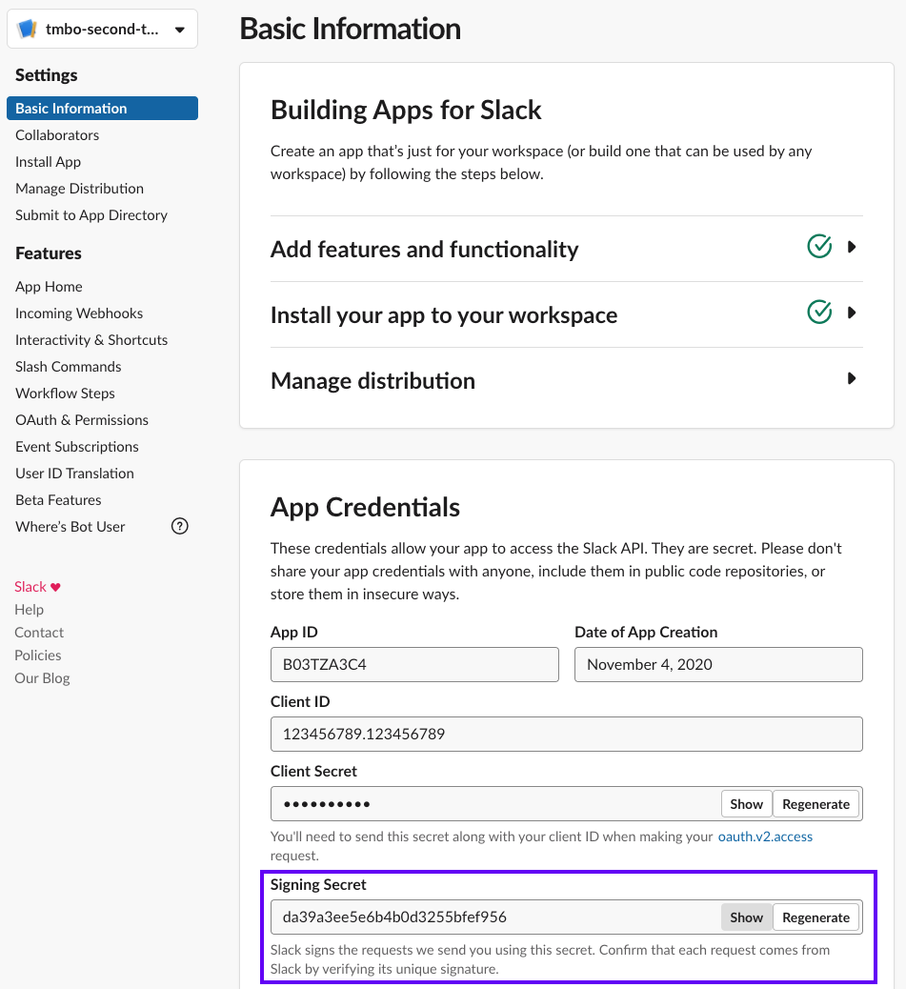The height and width of the screenshot is (989, 906).
Task: Go to Incoming Webhooks
Action: click(79, 312)
